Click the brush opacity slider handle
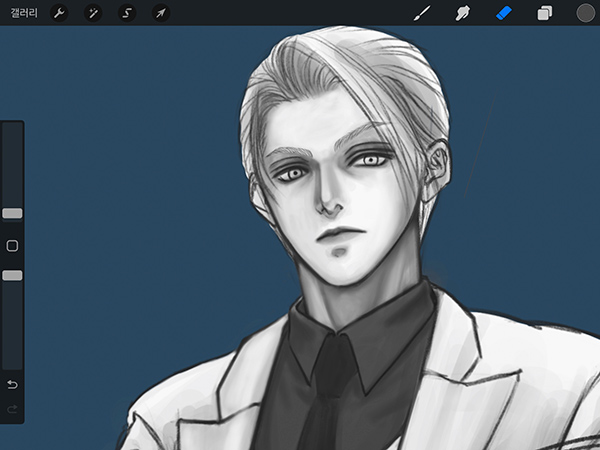The width and height of the screenshot is (600, 450). pos(12,276)
